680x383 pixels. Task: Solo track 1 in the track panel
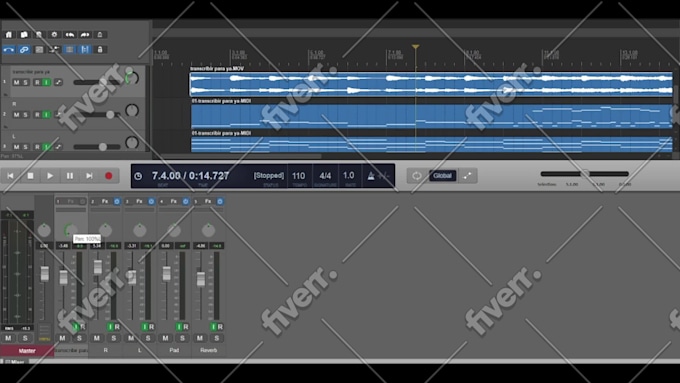tap(26, 82)
